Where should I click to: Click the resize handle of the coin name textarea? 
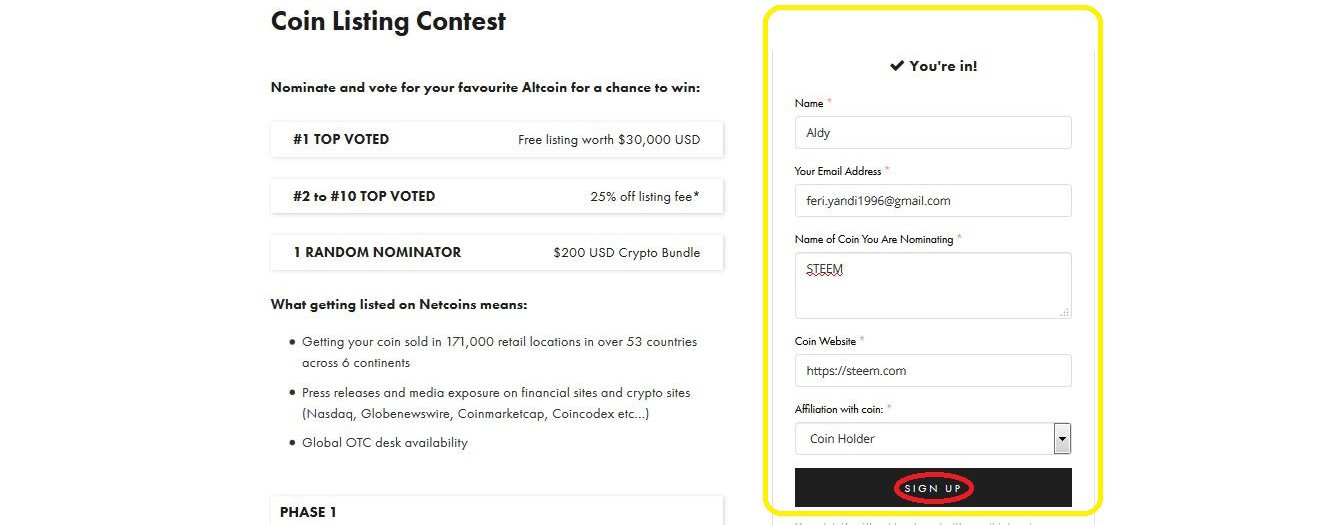pyautogui.click(x=1065, y=313)
